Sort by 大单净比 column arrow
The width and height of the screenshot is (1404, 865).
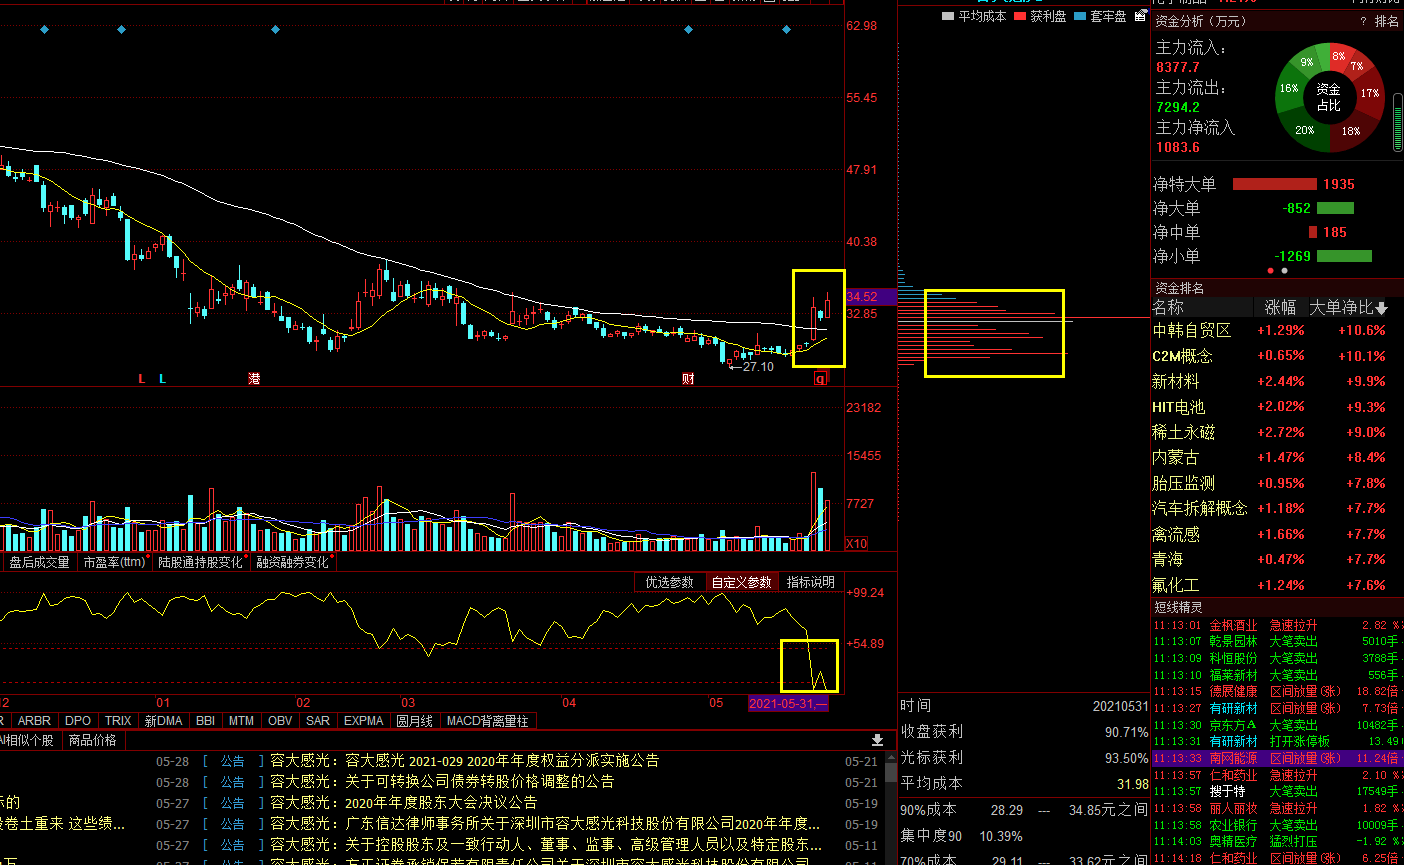pos(1381,308)
